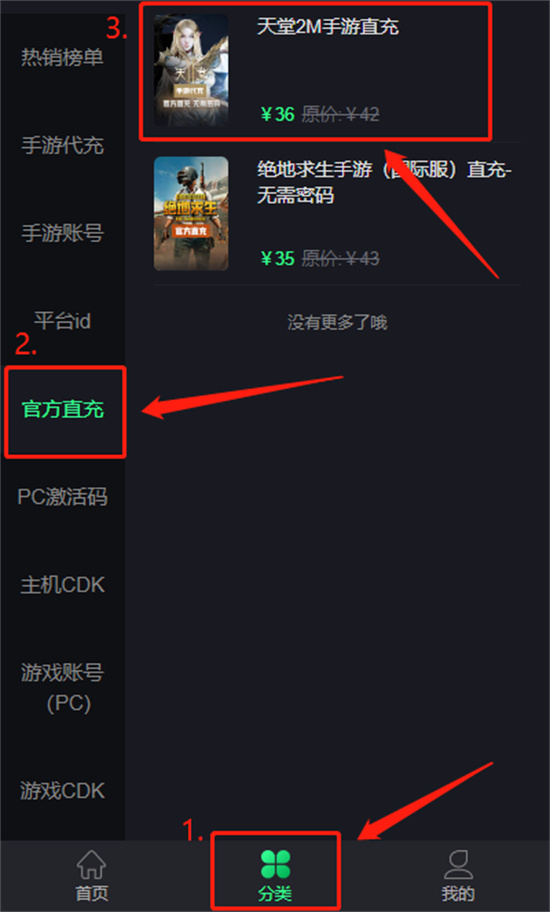Open the 天堂2M game cover thumbnail

coord(191,70)
